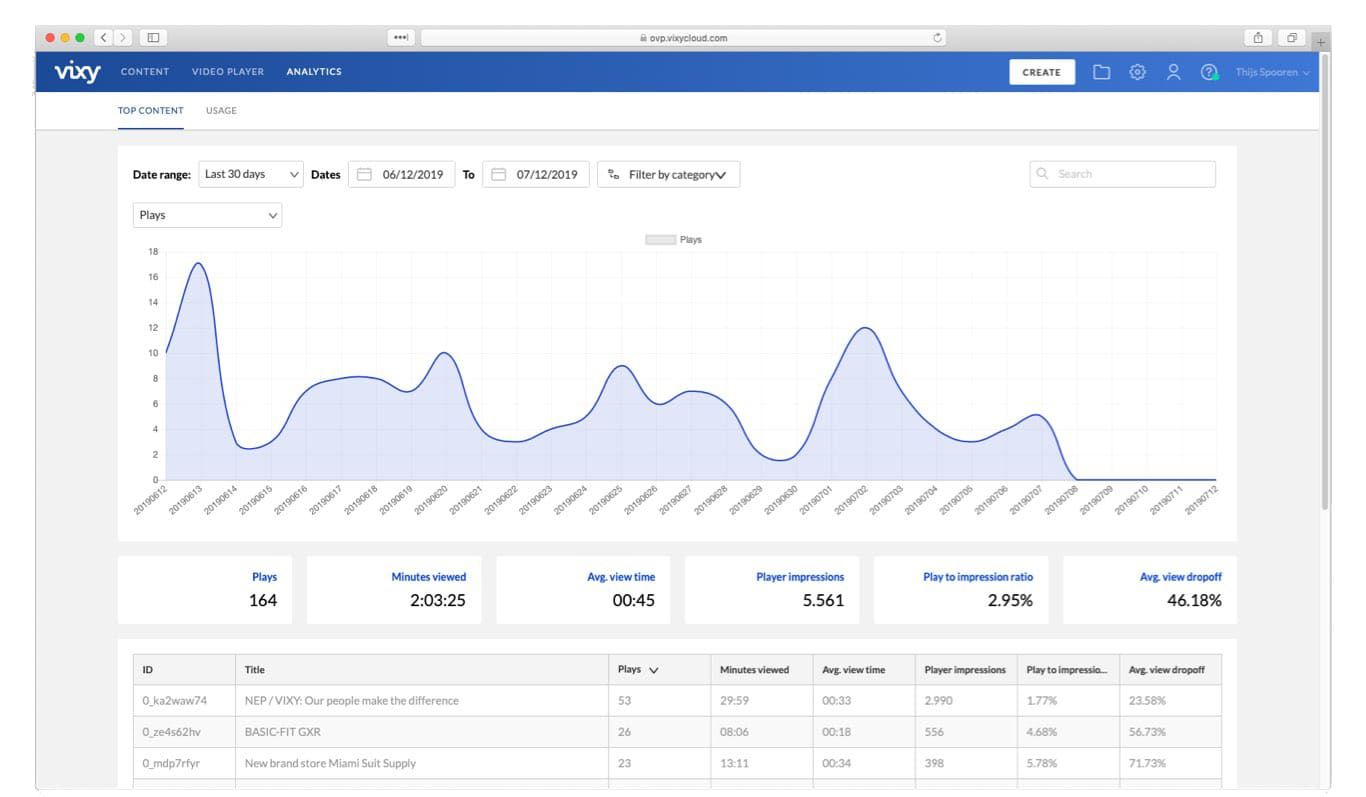Open the ANALYTICS menu
Viewport: 1366px width, 797px height.
(x=314, y=72)
